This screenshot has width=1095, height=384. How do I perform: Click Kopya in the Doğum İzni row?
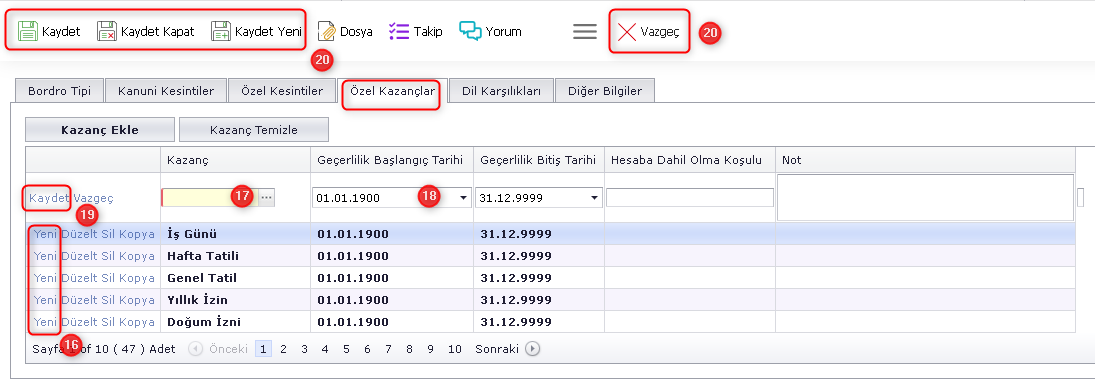137,322
